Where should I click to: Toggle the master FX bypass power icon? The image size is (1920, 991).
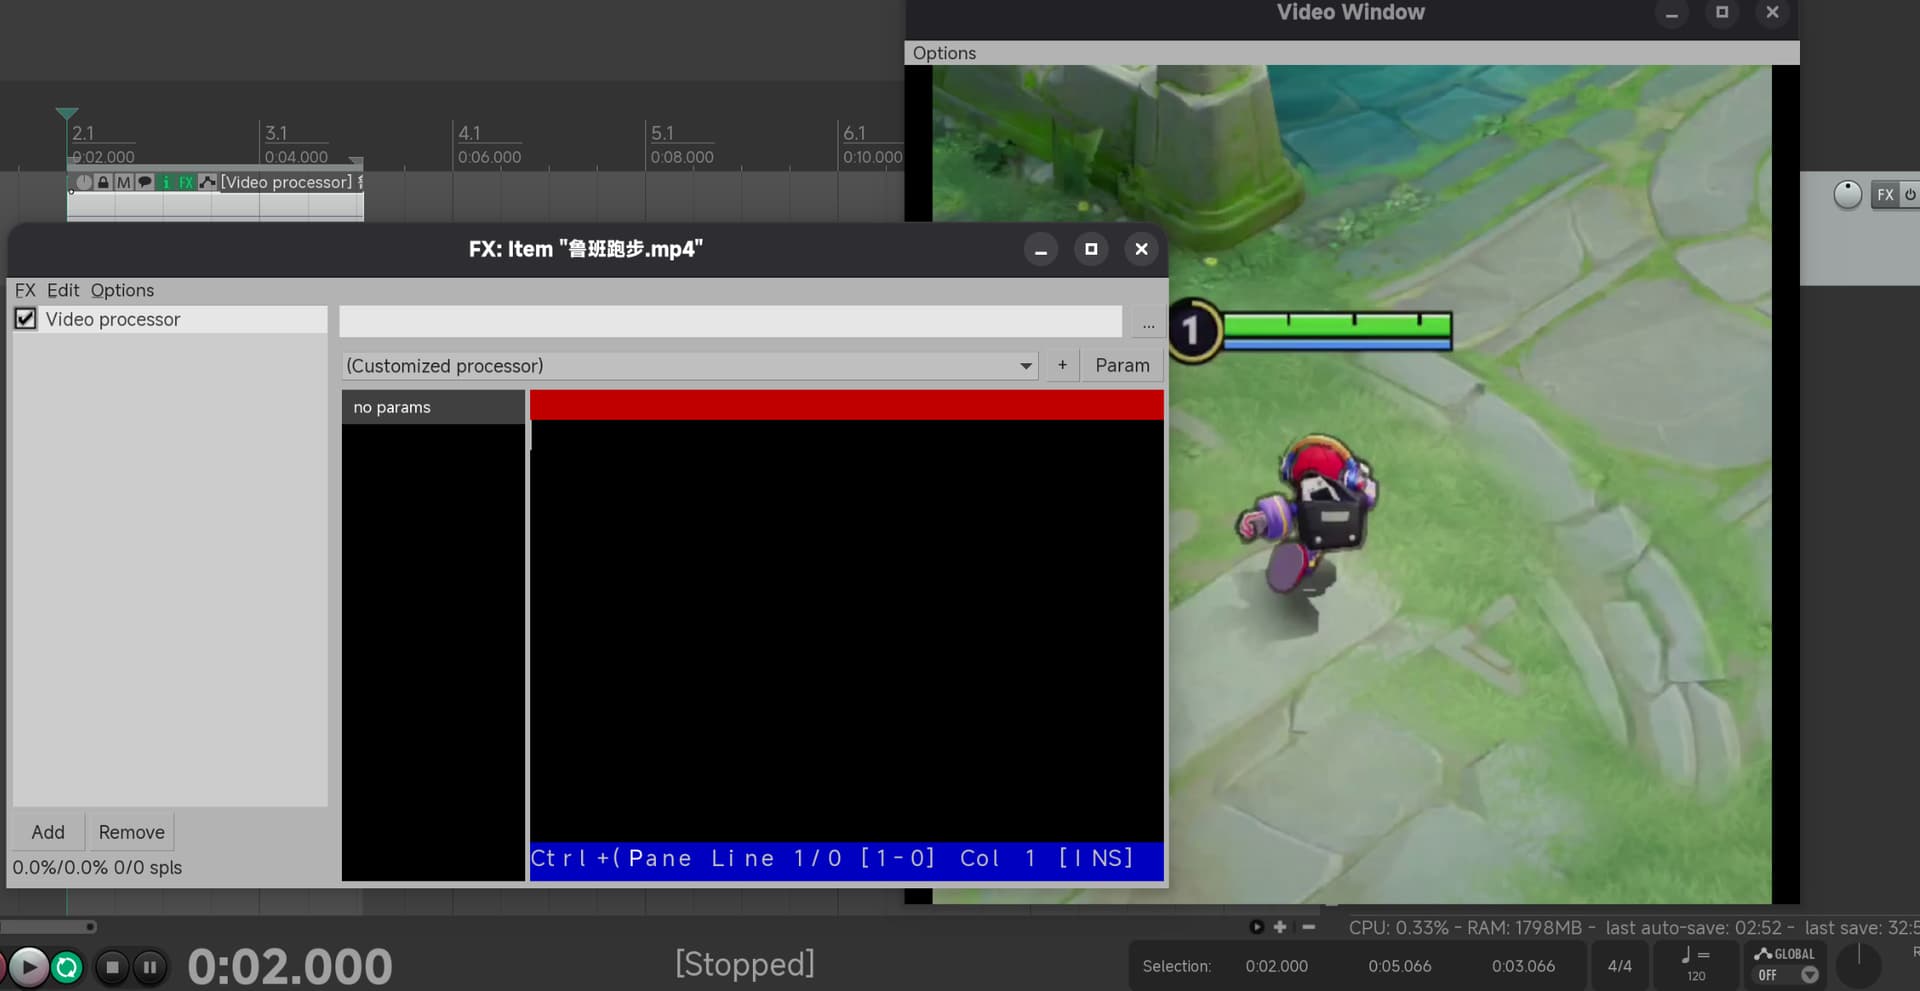pyautogui.click(x=1910, y=195)
